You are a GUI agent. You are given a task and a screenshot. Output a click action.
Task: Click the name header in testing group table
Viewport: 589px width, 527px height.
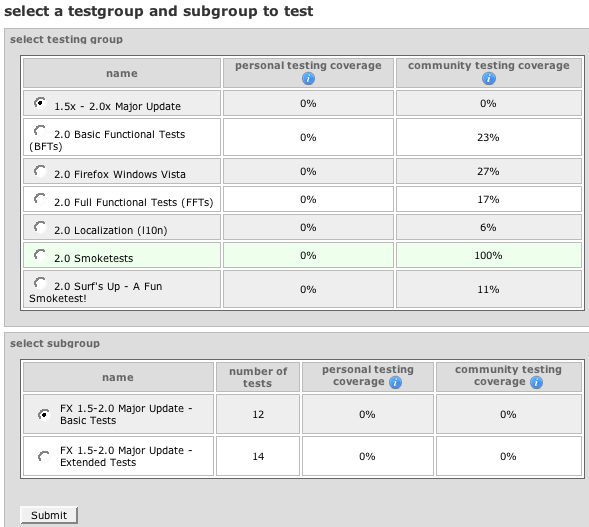[122, 73]
